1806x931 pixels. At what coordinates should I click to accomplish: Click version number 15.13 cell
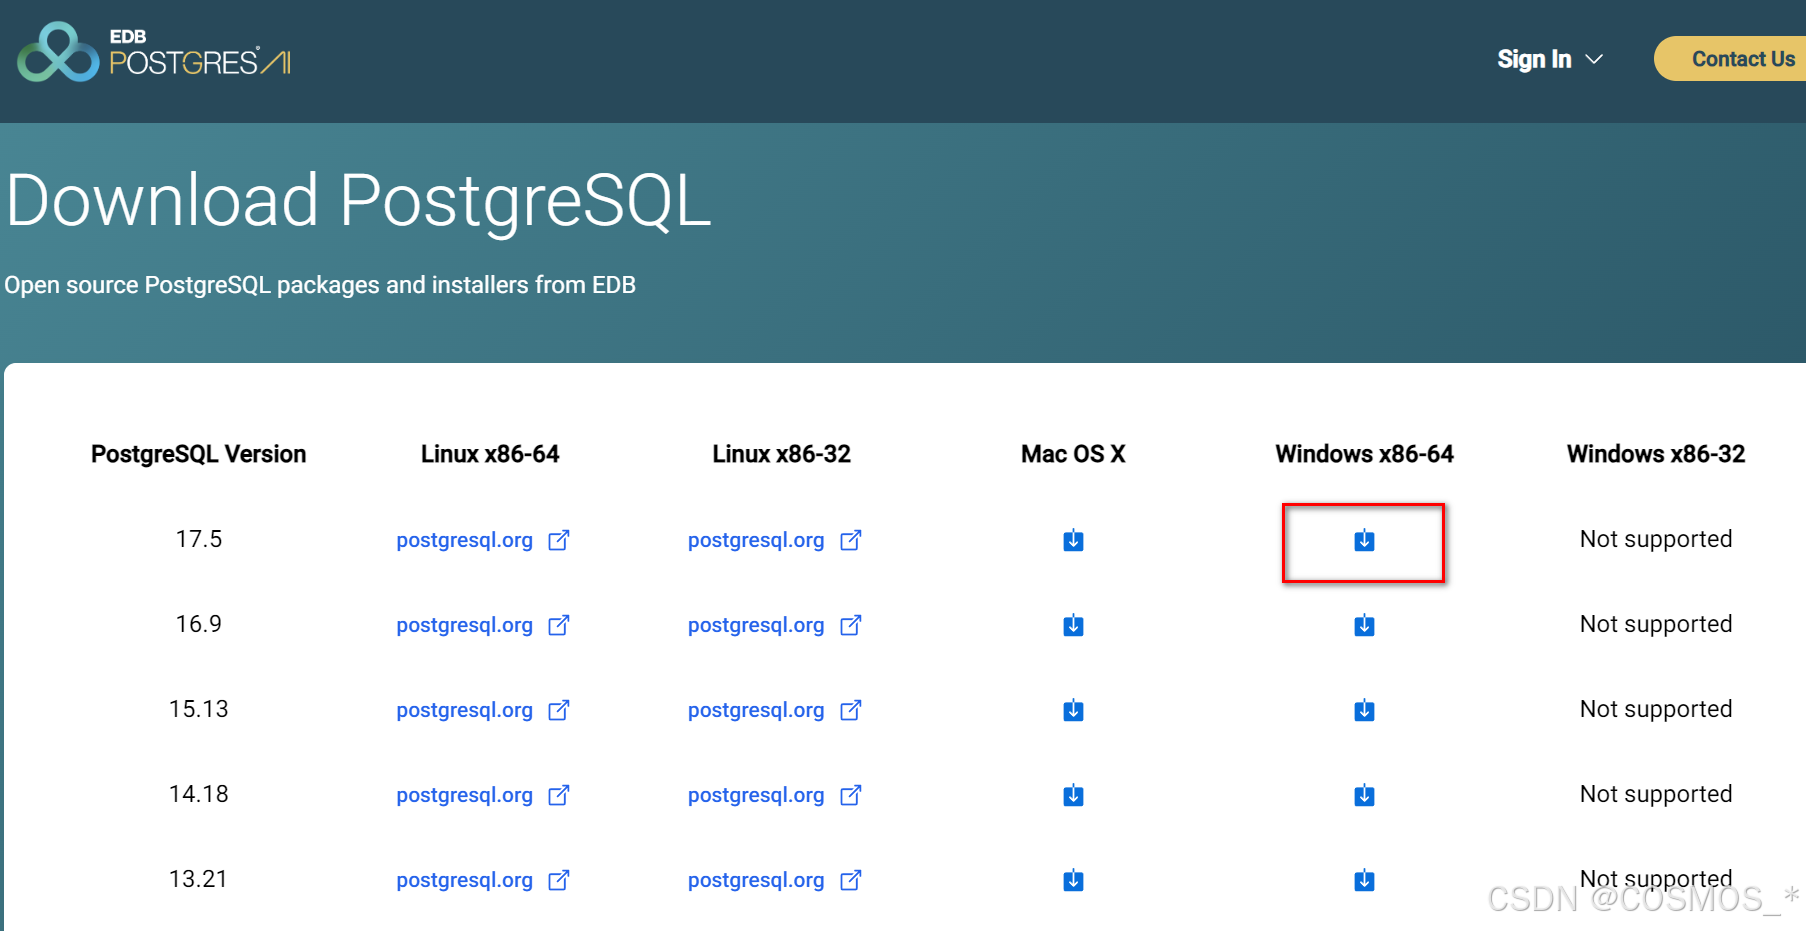(x=198, y=709)
